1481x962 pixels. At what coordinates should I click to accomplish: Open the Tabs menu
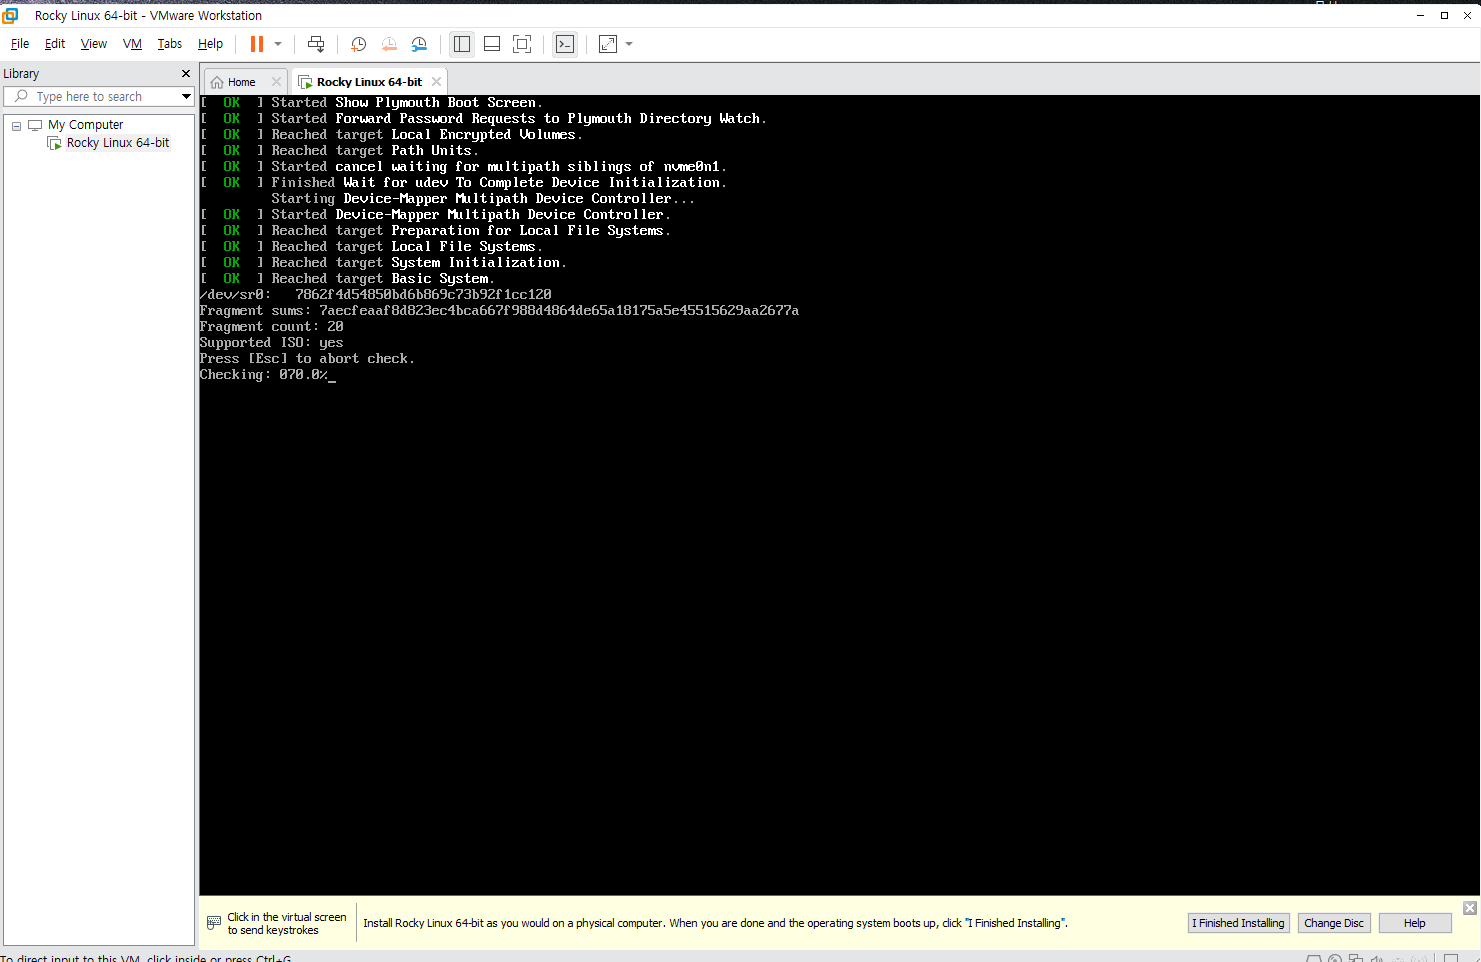pyautogui.click(x=170, y=44)
